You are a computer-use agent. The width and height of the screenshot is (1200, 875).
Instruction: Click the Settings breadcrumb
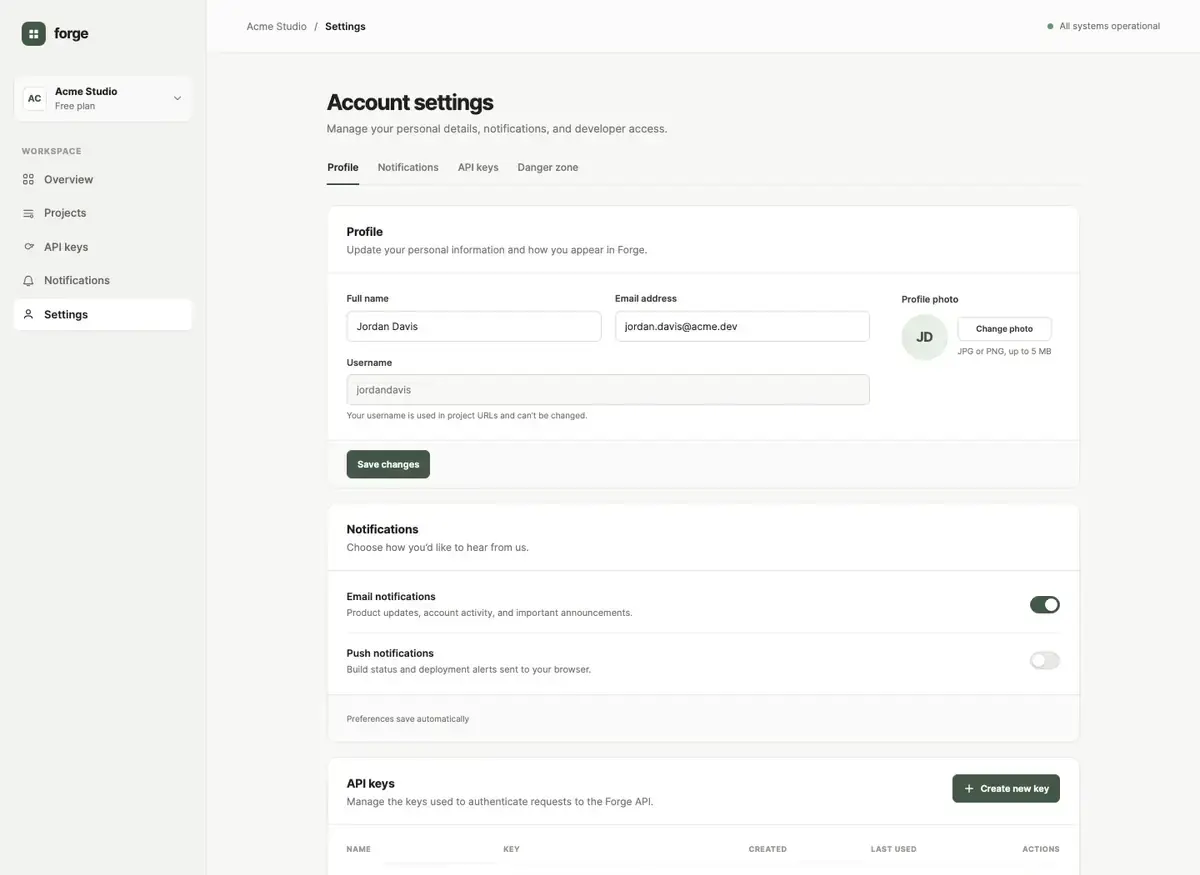[345, 26]
